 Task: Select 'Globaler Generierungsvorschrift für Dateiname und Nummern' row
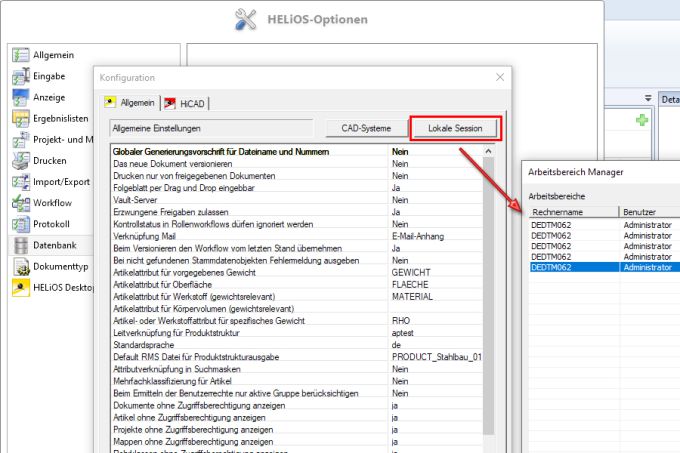tap(297, 152)
